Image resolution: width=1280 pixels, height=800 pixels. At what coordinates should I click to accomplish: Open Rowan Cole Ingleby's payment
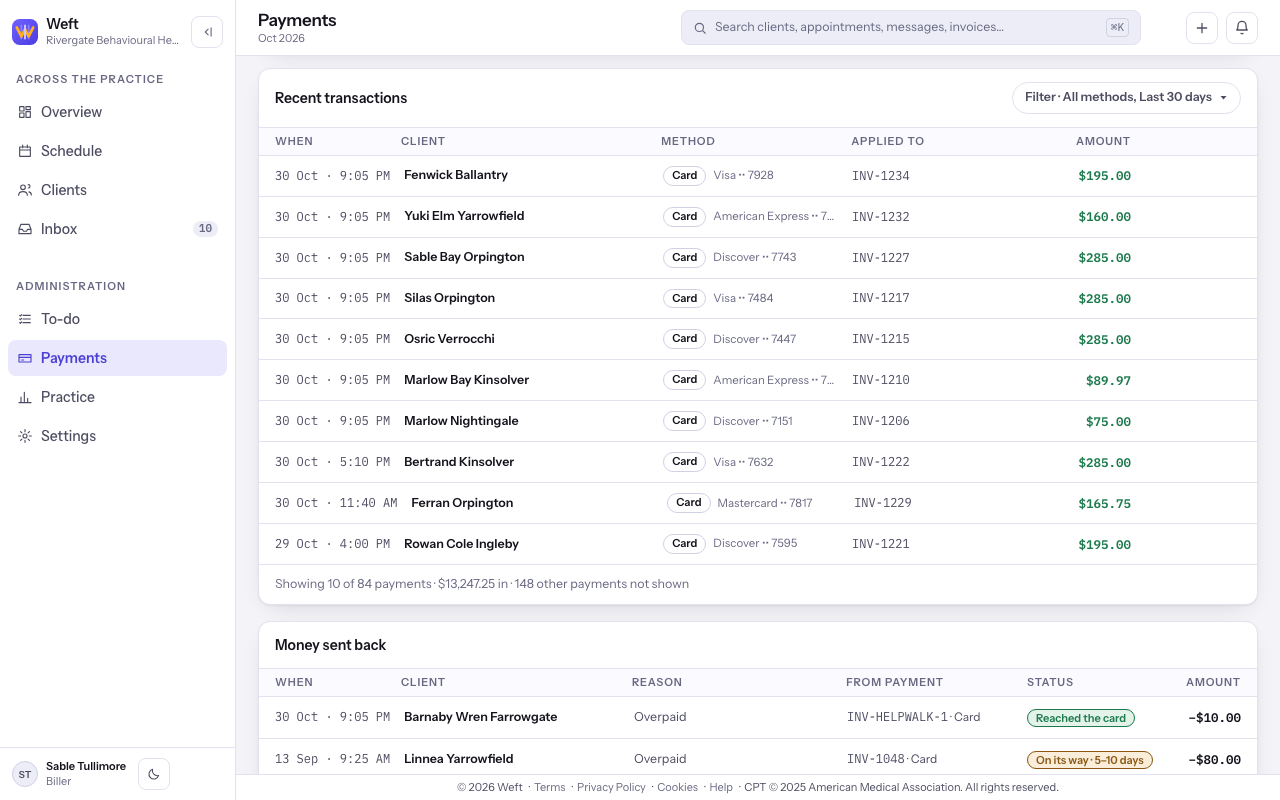pyautogui.click(x=758, y=544)
